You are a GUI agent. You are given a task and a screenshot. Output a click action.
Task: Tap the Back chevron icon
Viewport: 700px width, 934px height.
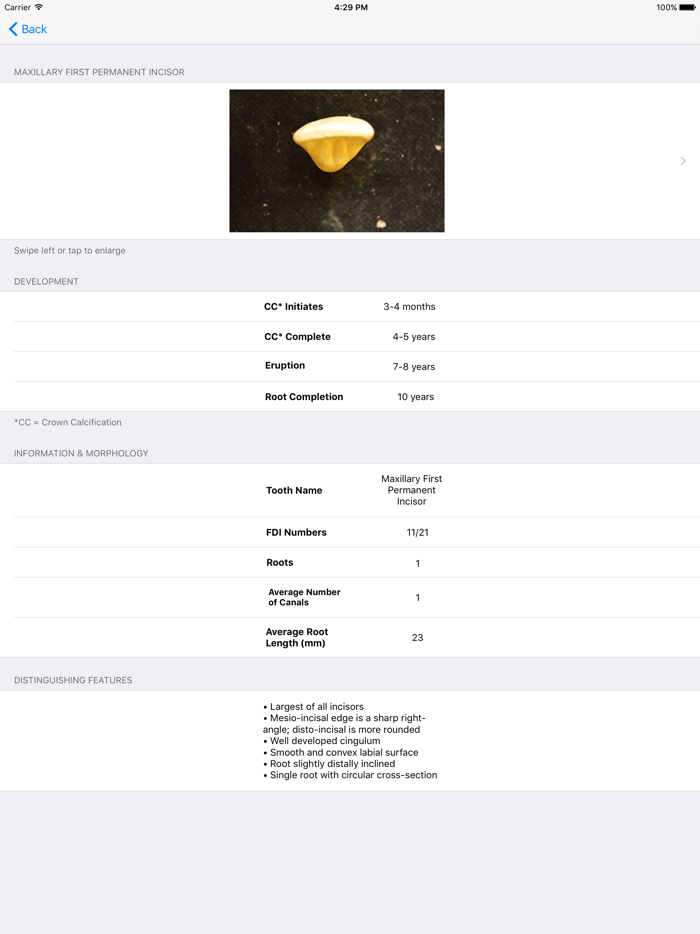(11, 30)
